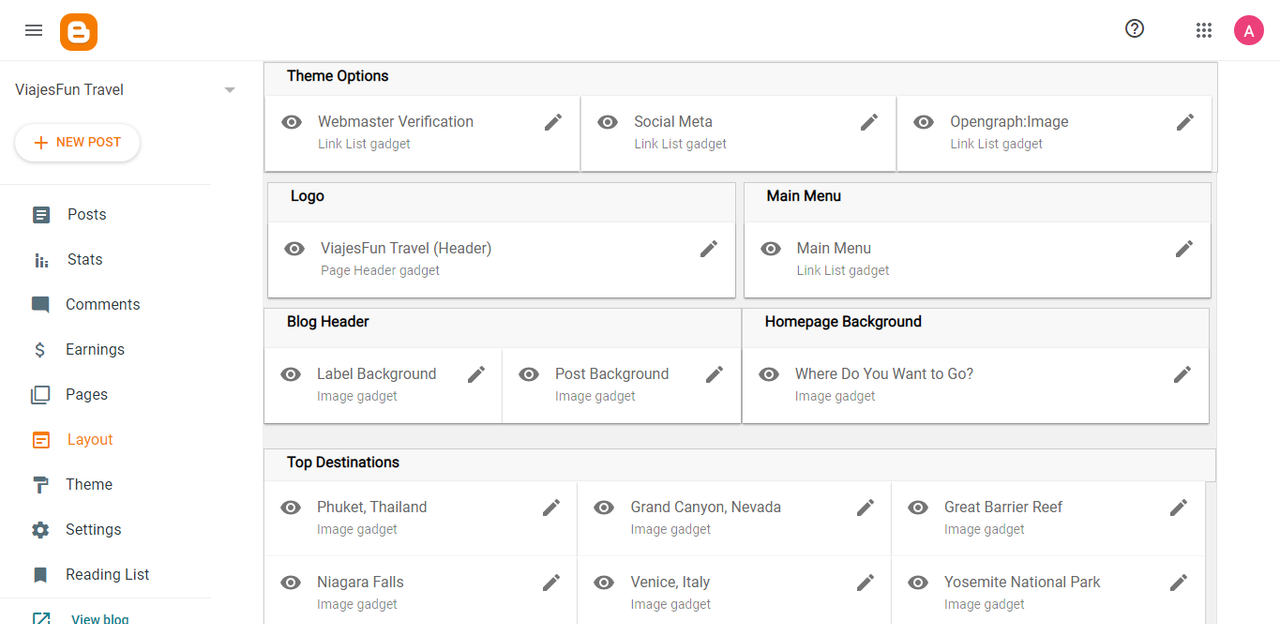Edit the Post Background gadget
The width and height of the screenshot is (1280, 624).
click(x=714, y=374)
